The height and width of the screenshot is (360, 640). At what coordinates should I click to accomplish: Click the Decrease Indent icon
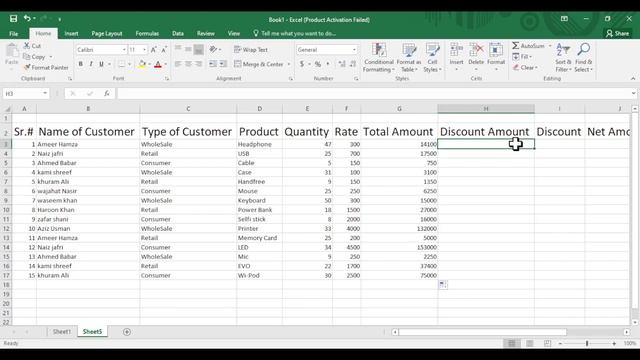[x=213, y=64]
